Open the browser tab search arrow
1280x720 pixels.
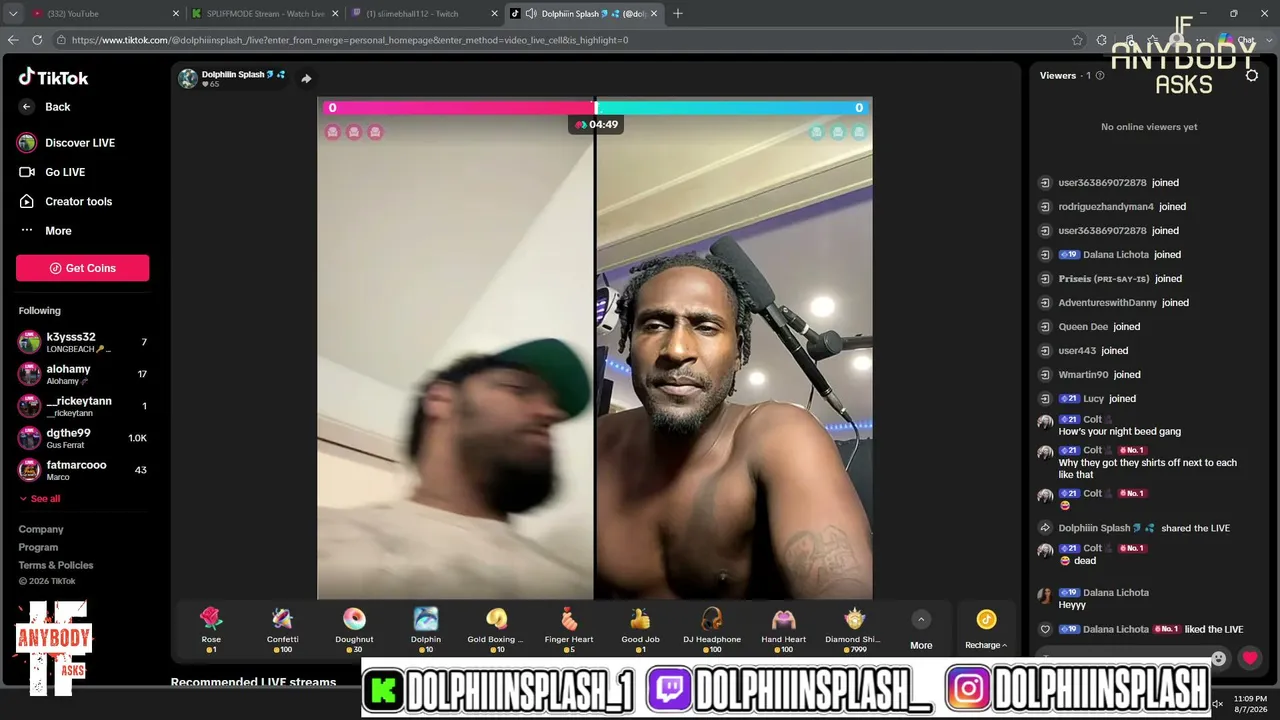[13, 13]
